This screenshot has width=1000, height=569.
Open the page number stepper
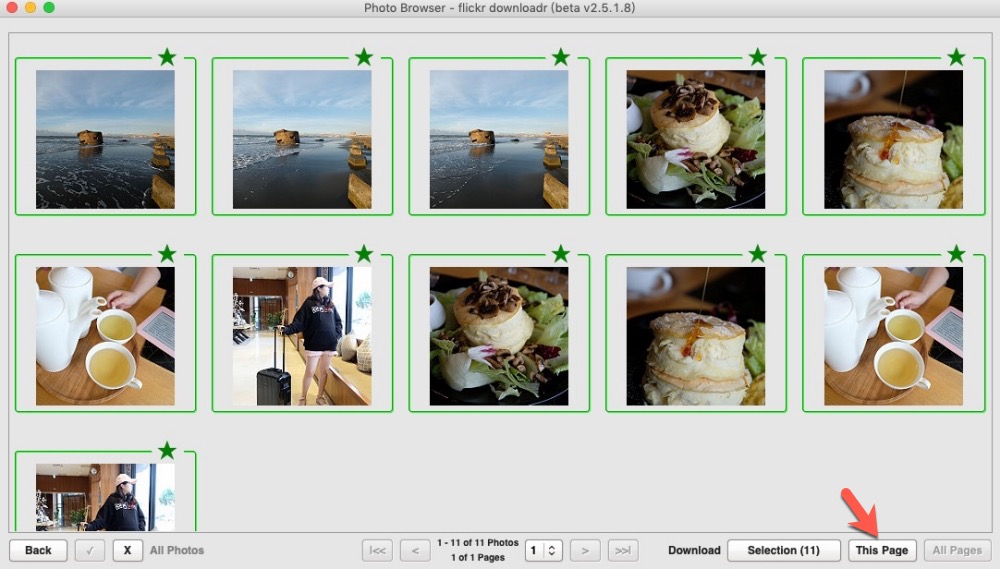click(x=543, y=550)
